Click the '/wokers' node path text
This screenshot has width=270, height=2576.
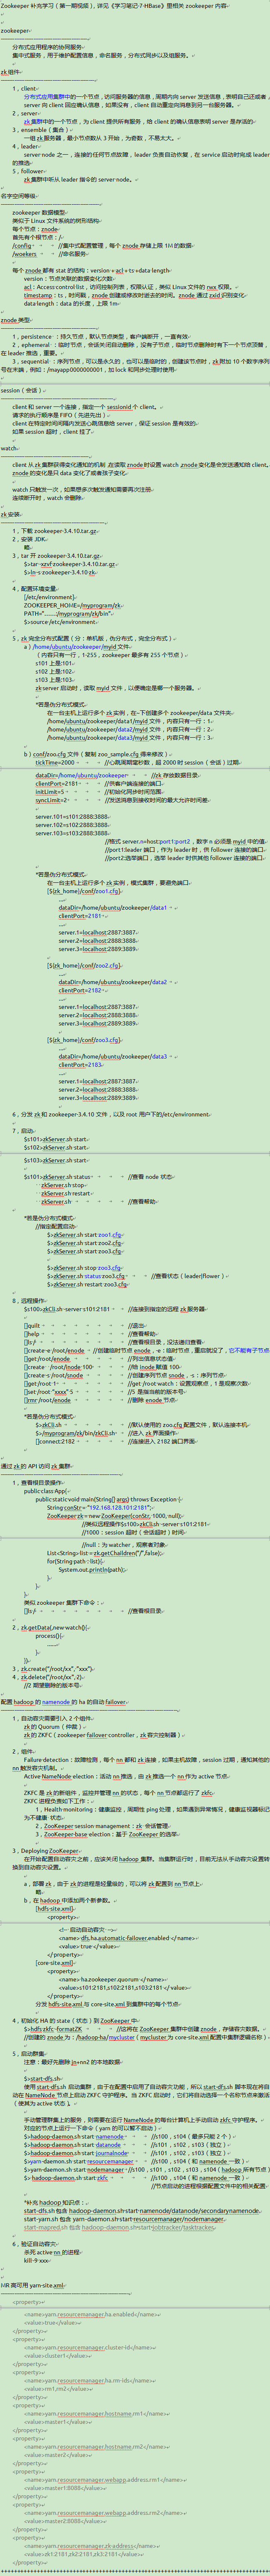tap(25, 253)
